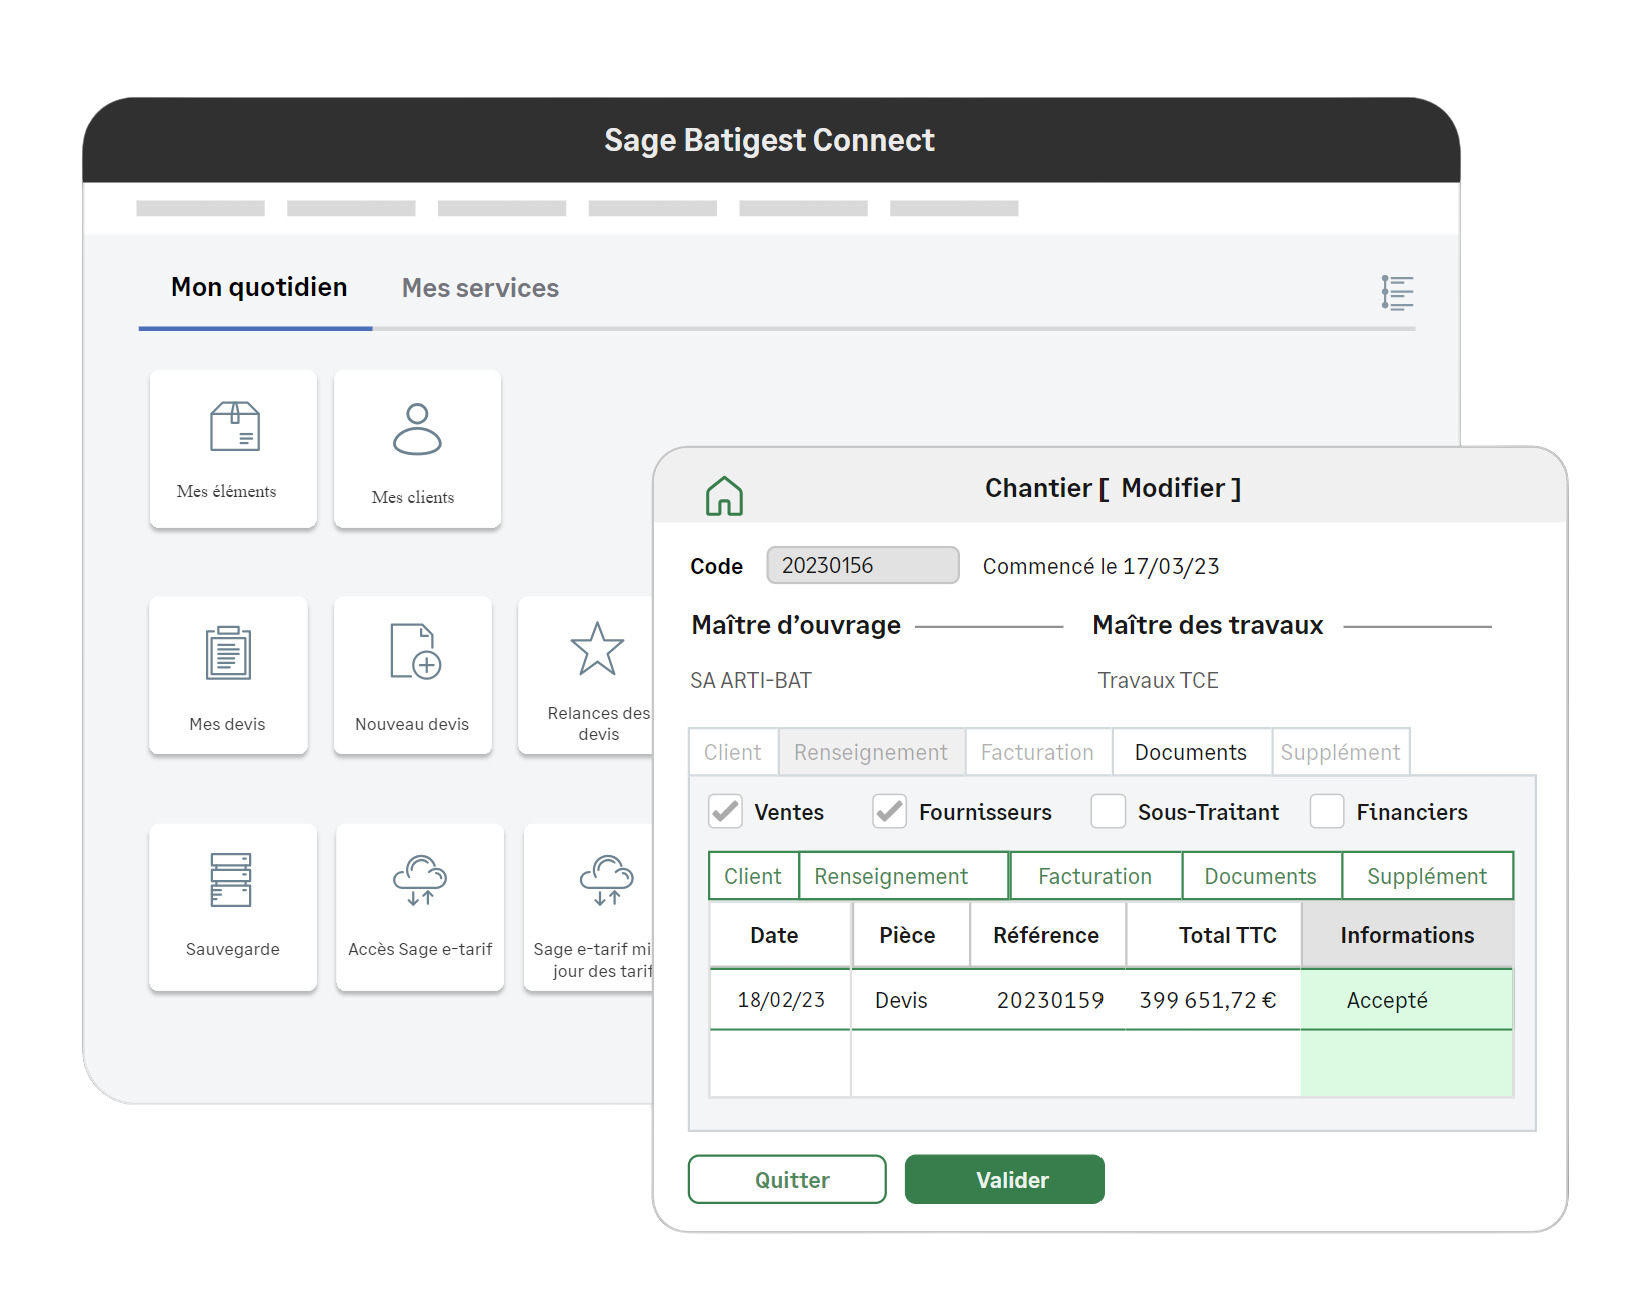Open the Mes devis clipboard icon
Image resolution: width=1644 pixels, height=1311 pixels.
click(x=228, y=654)
